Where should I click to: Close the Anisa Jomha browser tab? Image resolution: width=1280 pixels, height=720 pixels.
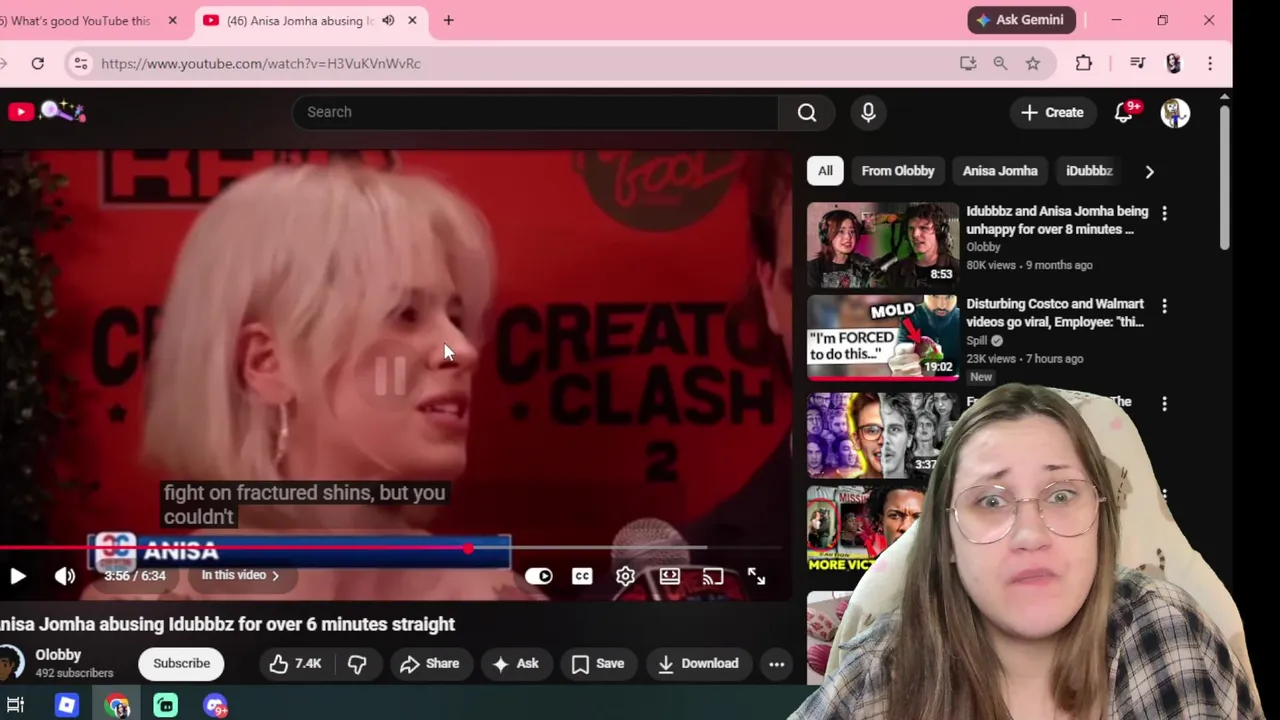(412, 20)
